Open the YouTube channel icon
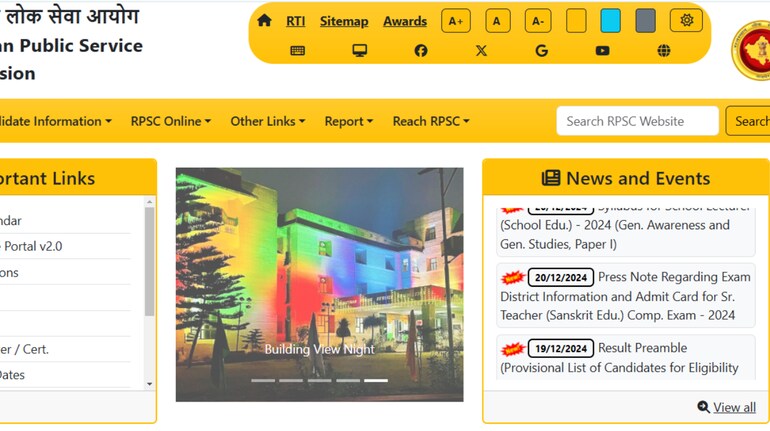This screenshot has height=431, width=770. 602,51
